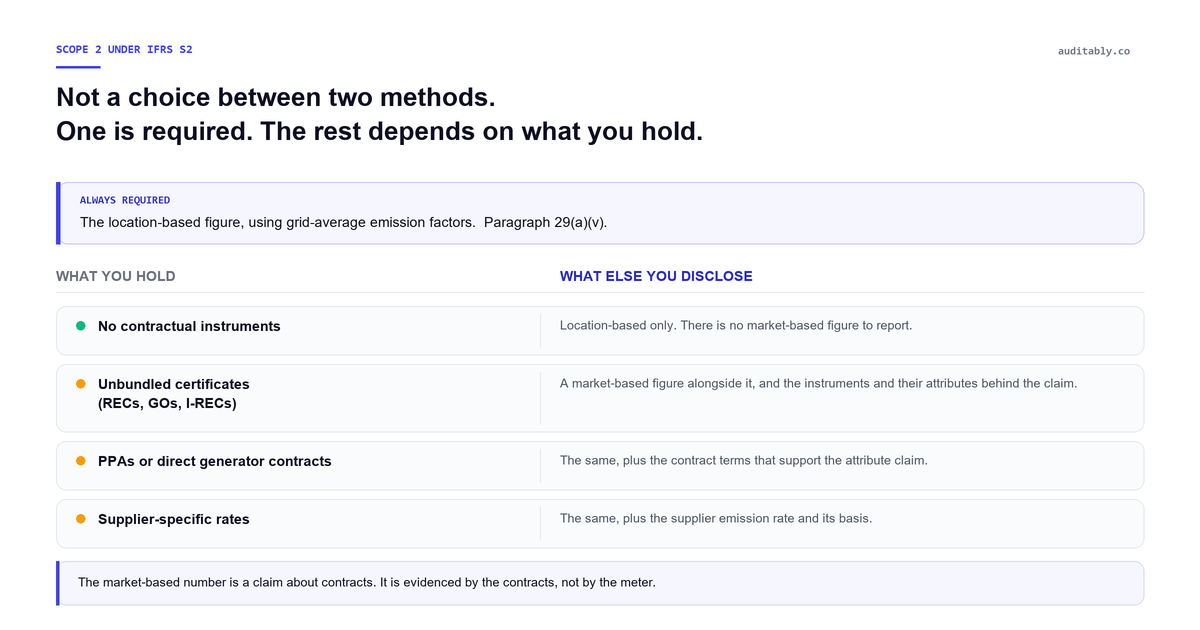Click the '(RECs, GOs, I-RECs)' subtitle
Image resolution: width=1200 pixels, height=630 pixels.
167,403
